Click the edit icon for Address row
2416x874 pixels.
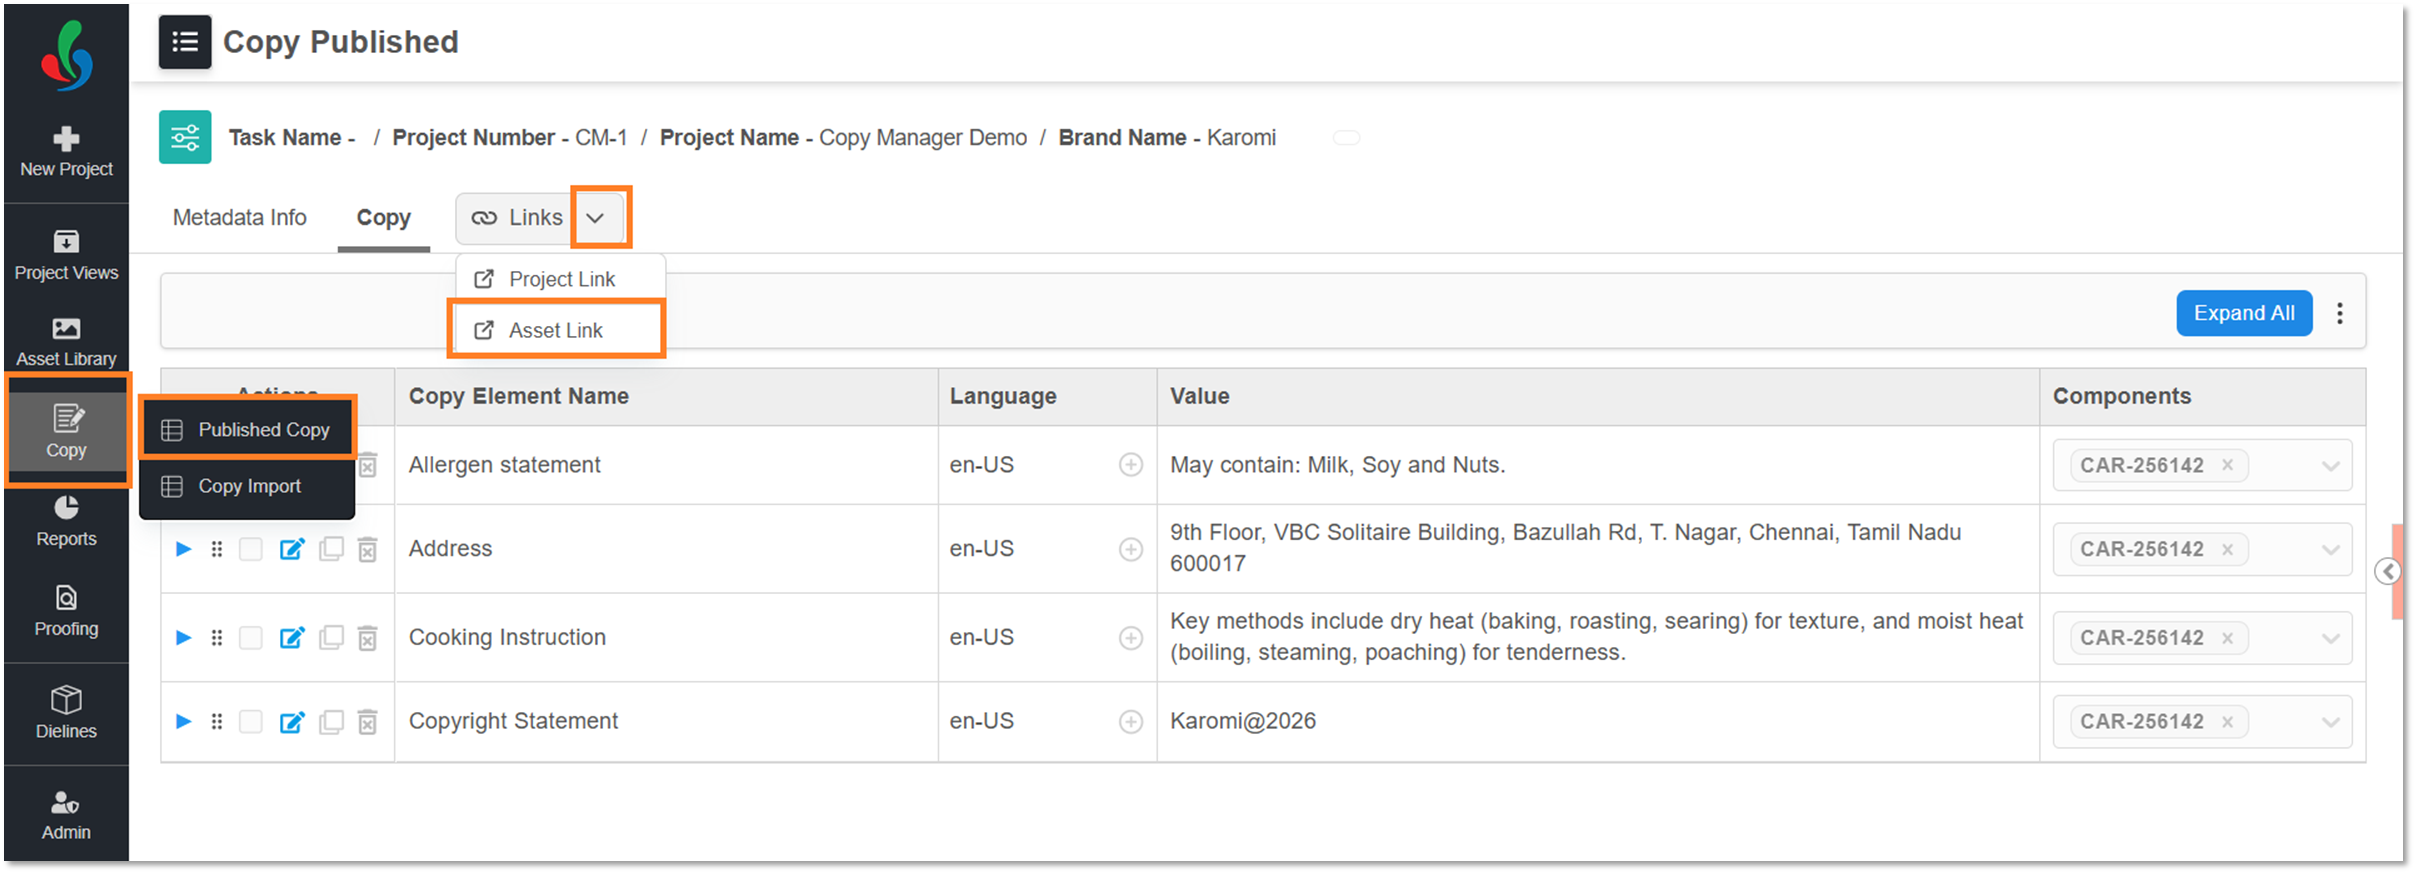pyautogui.click(x=291, y=549)
